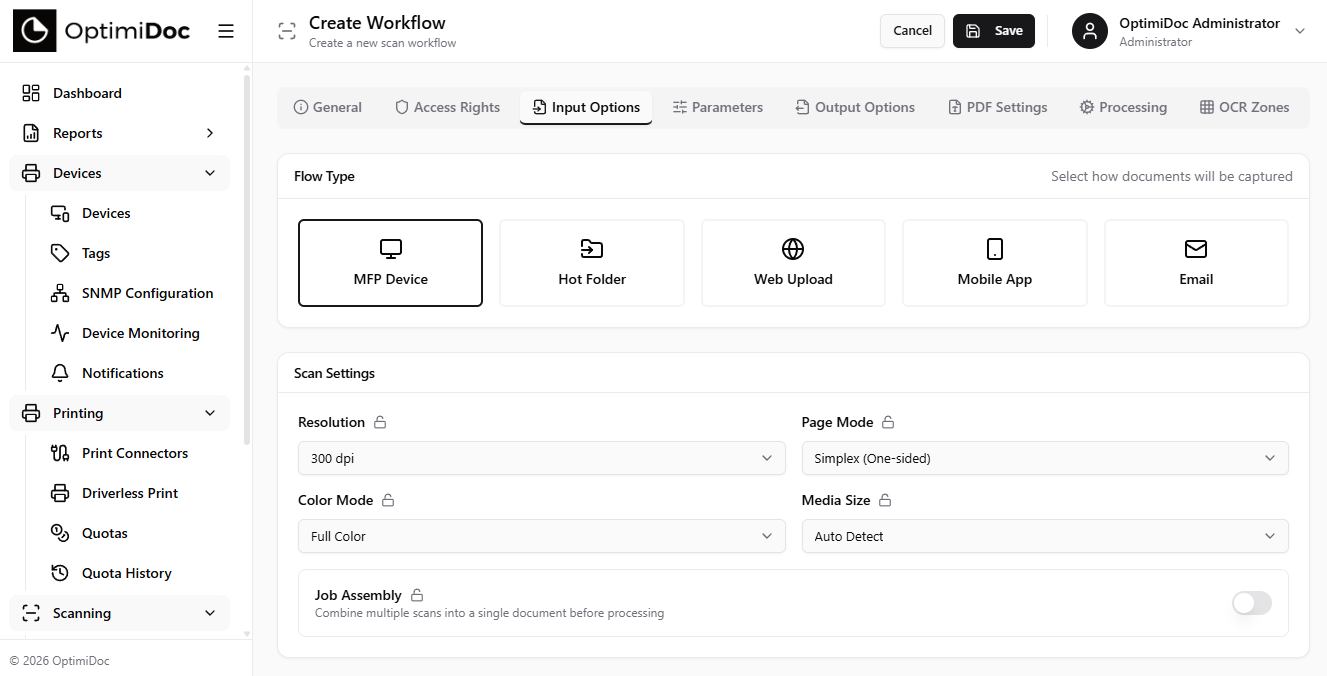Switch to the General tab

328,107
